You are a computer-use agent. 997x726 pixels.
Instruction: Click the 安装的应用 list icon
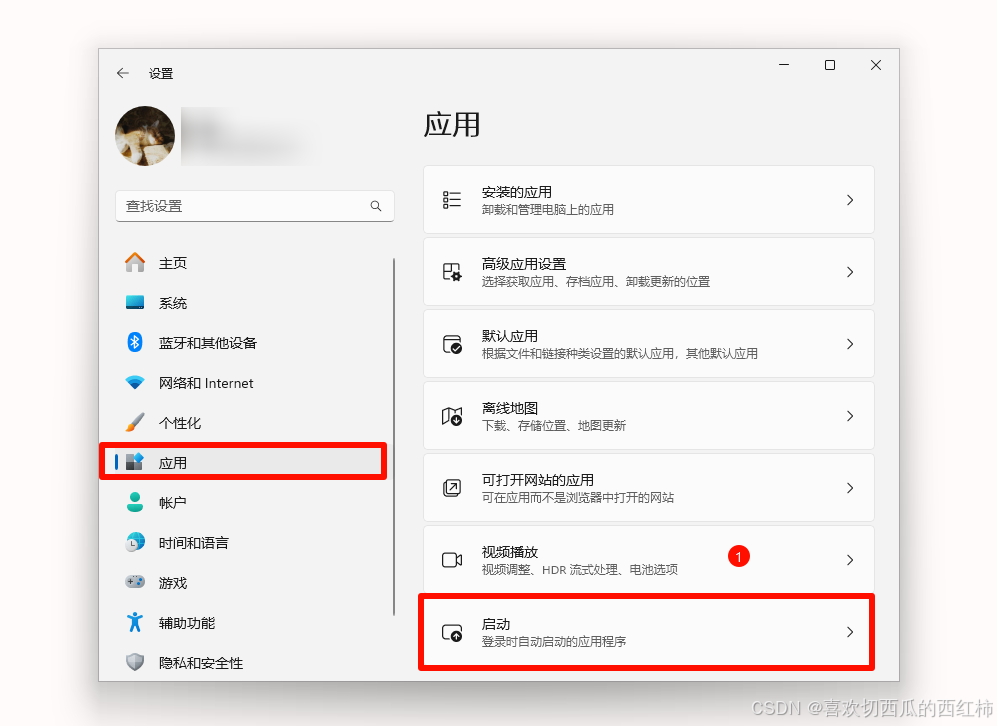(x=452, y=200)
